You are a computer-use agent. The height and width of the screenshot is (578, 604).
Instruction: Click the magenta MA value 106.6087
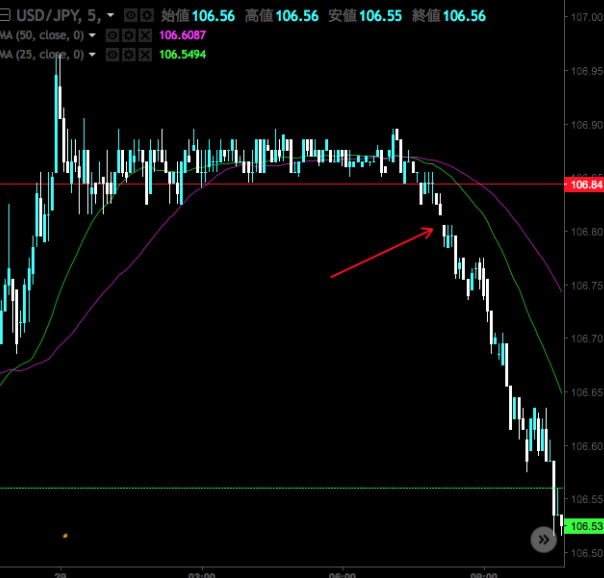pyautogui.click(x=183, y=35)
